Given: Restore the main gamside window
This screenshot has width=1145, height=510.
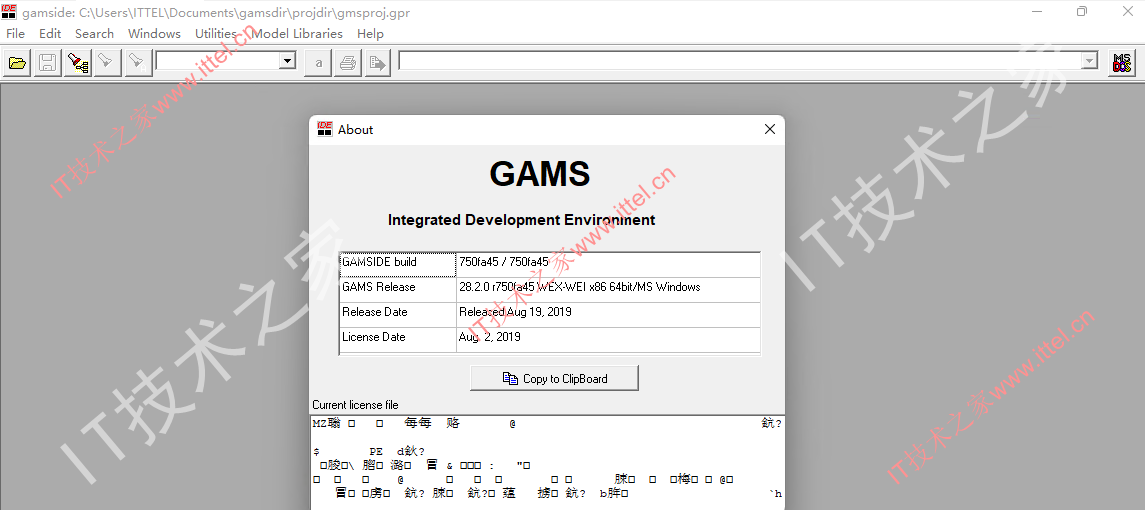Looking at the screenshot, I should point(1081,11).
